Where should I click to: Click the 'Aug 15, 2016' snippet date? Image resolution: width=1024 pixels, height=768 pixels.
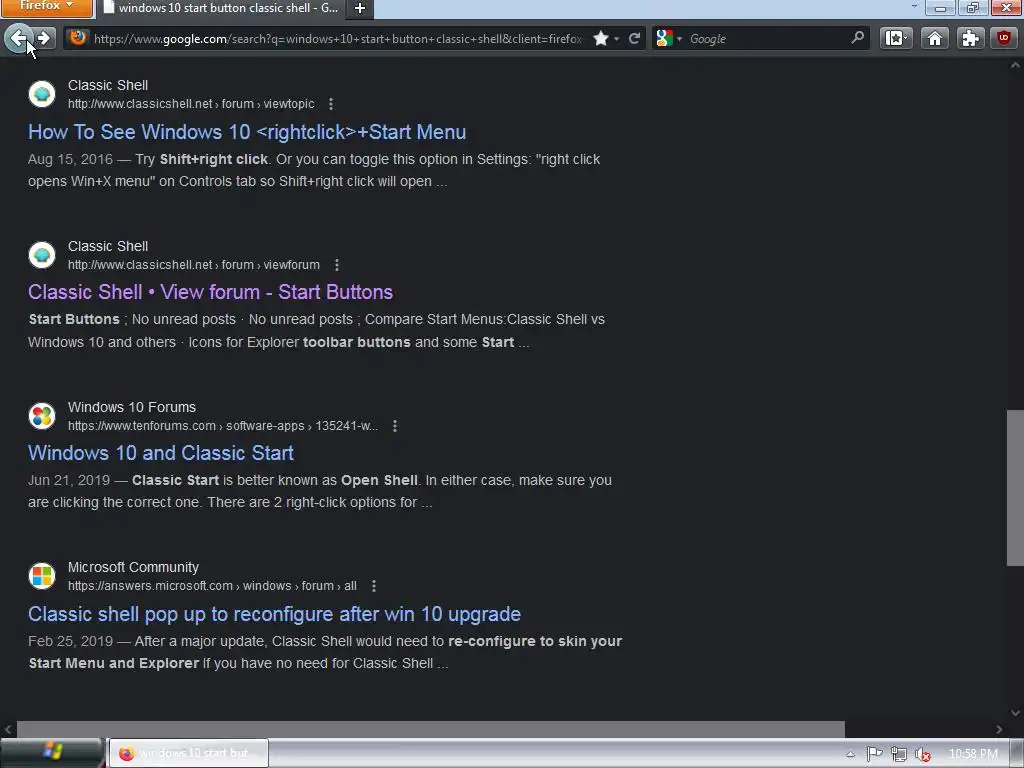coord(70,159)
